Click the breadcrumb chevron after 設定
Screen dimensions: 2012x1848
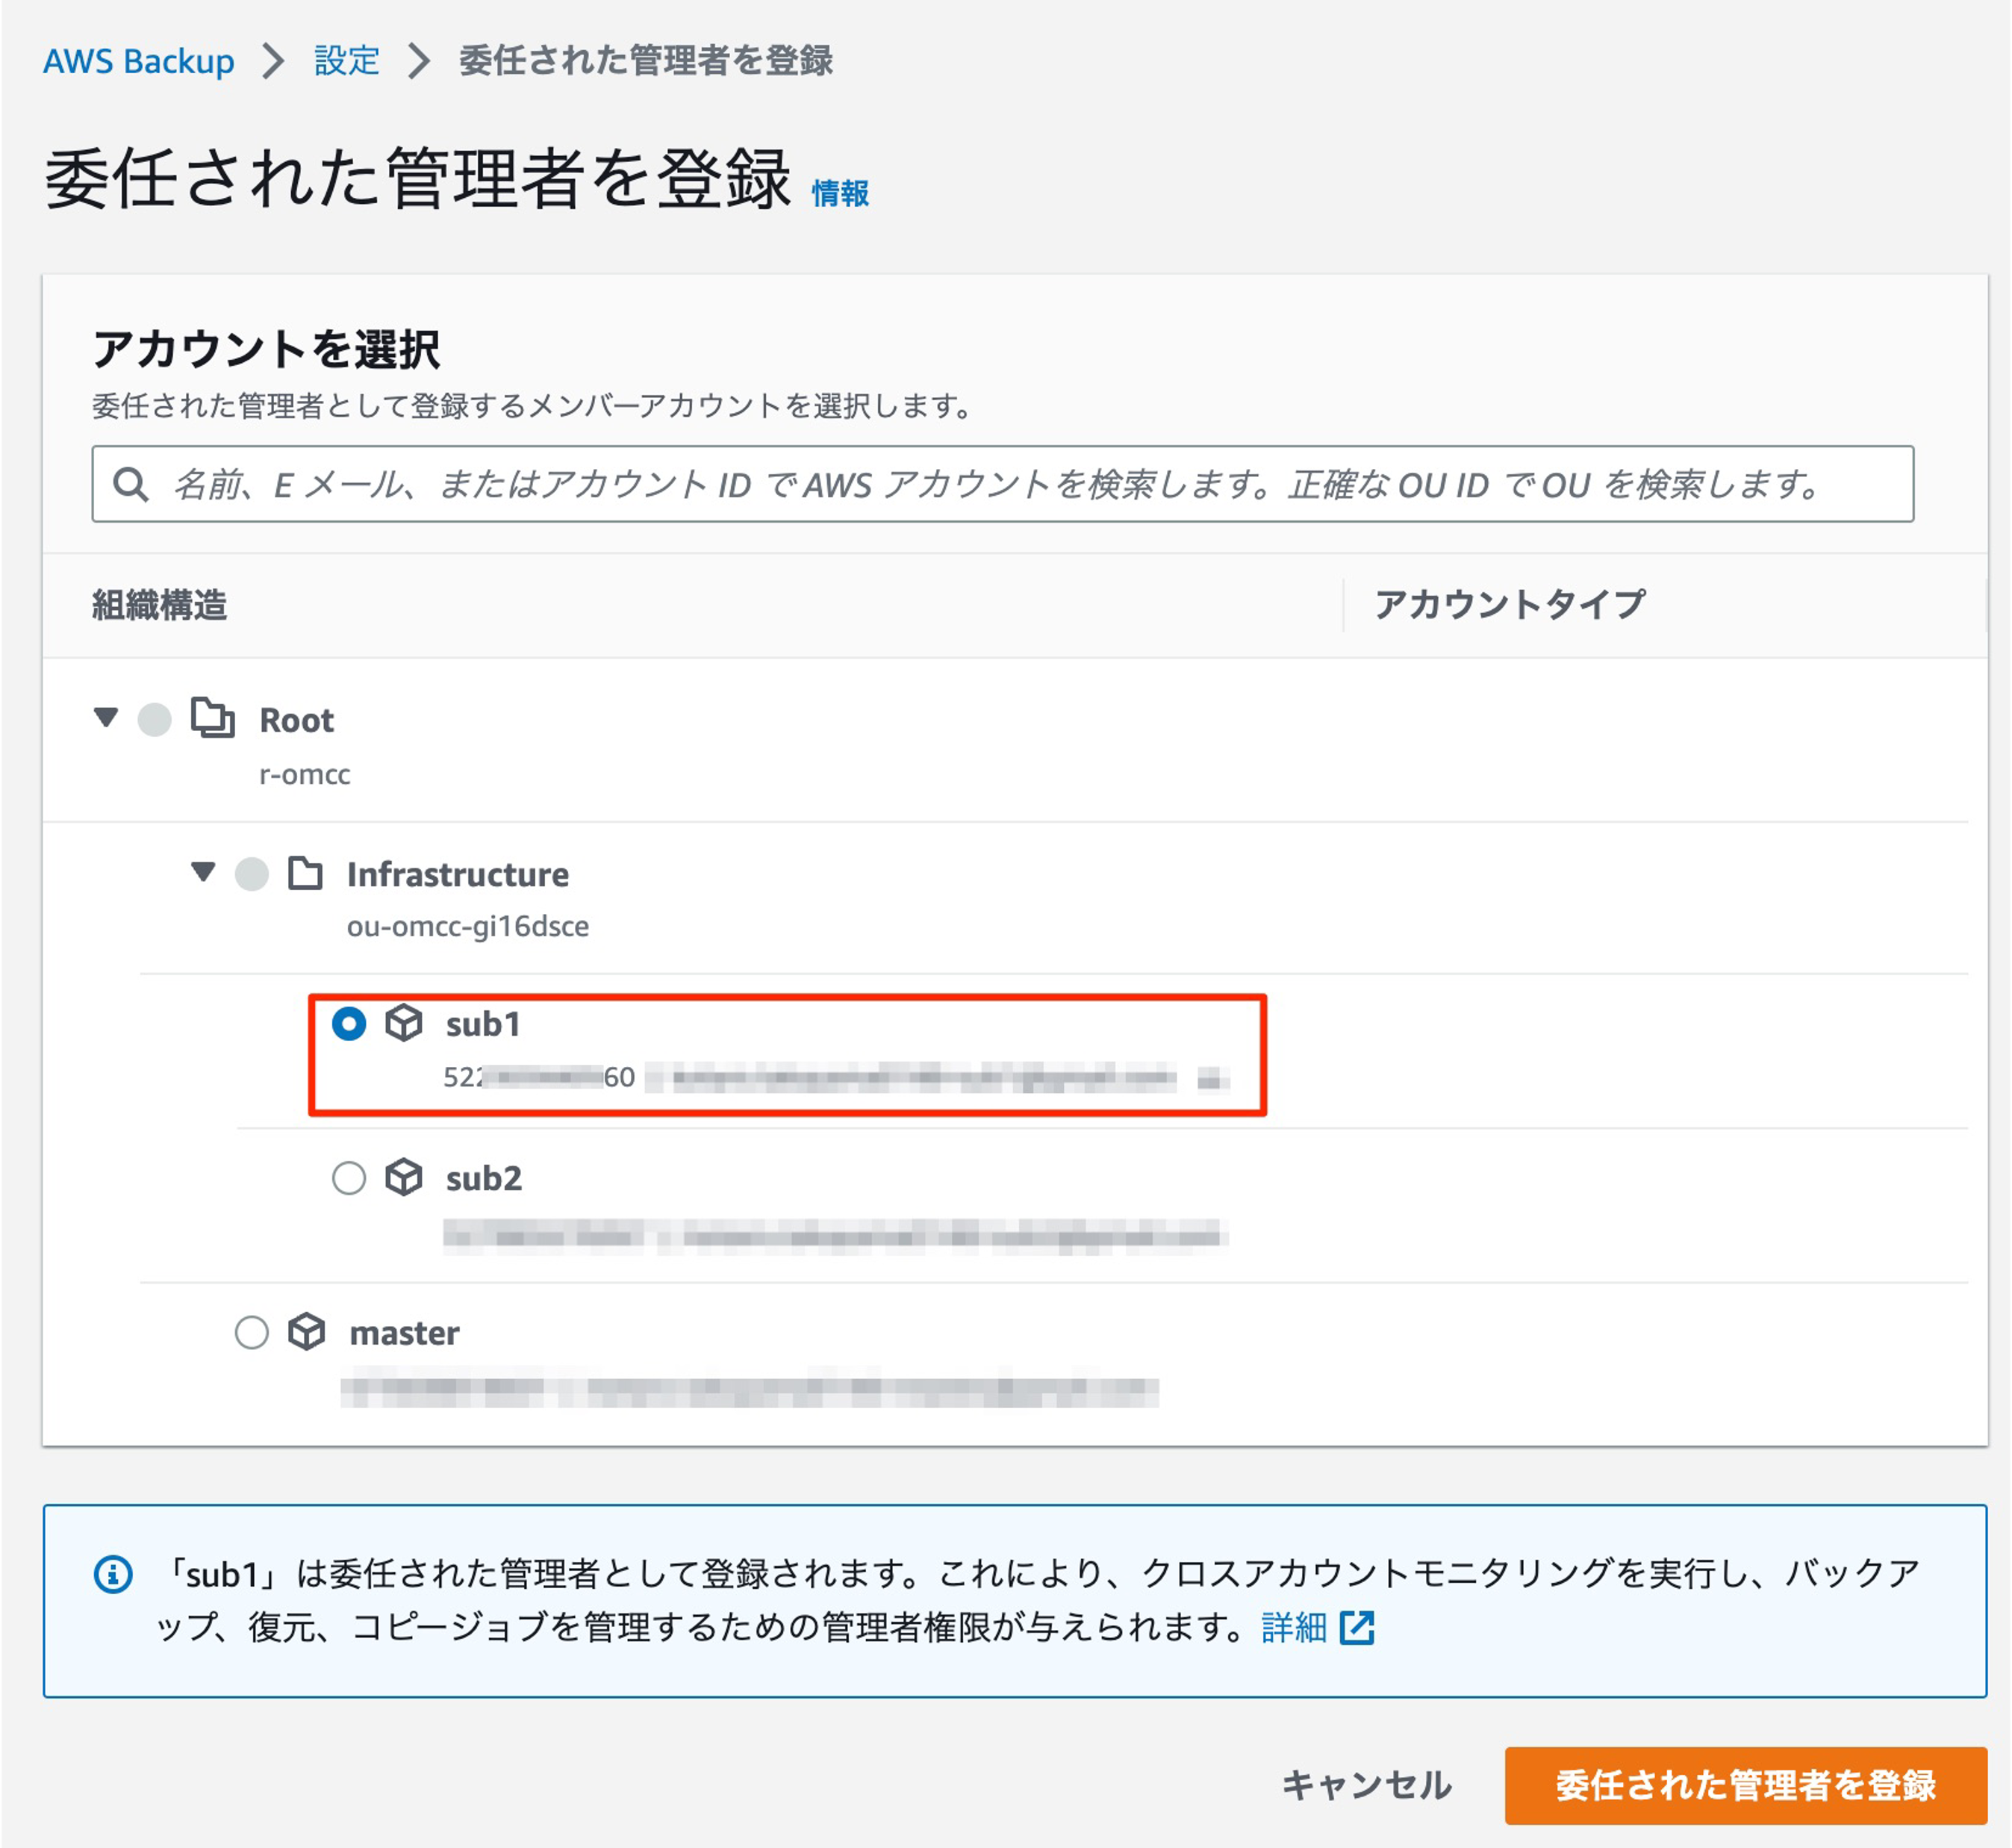419,61
